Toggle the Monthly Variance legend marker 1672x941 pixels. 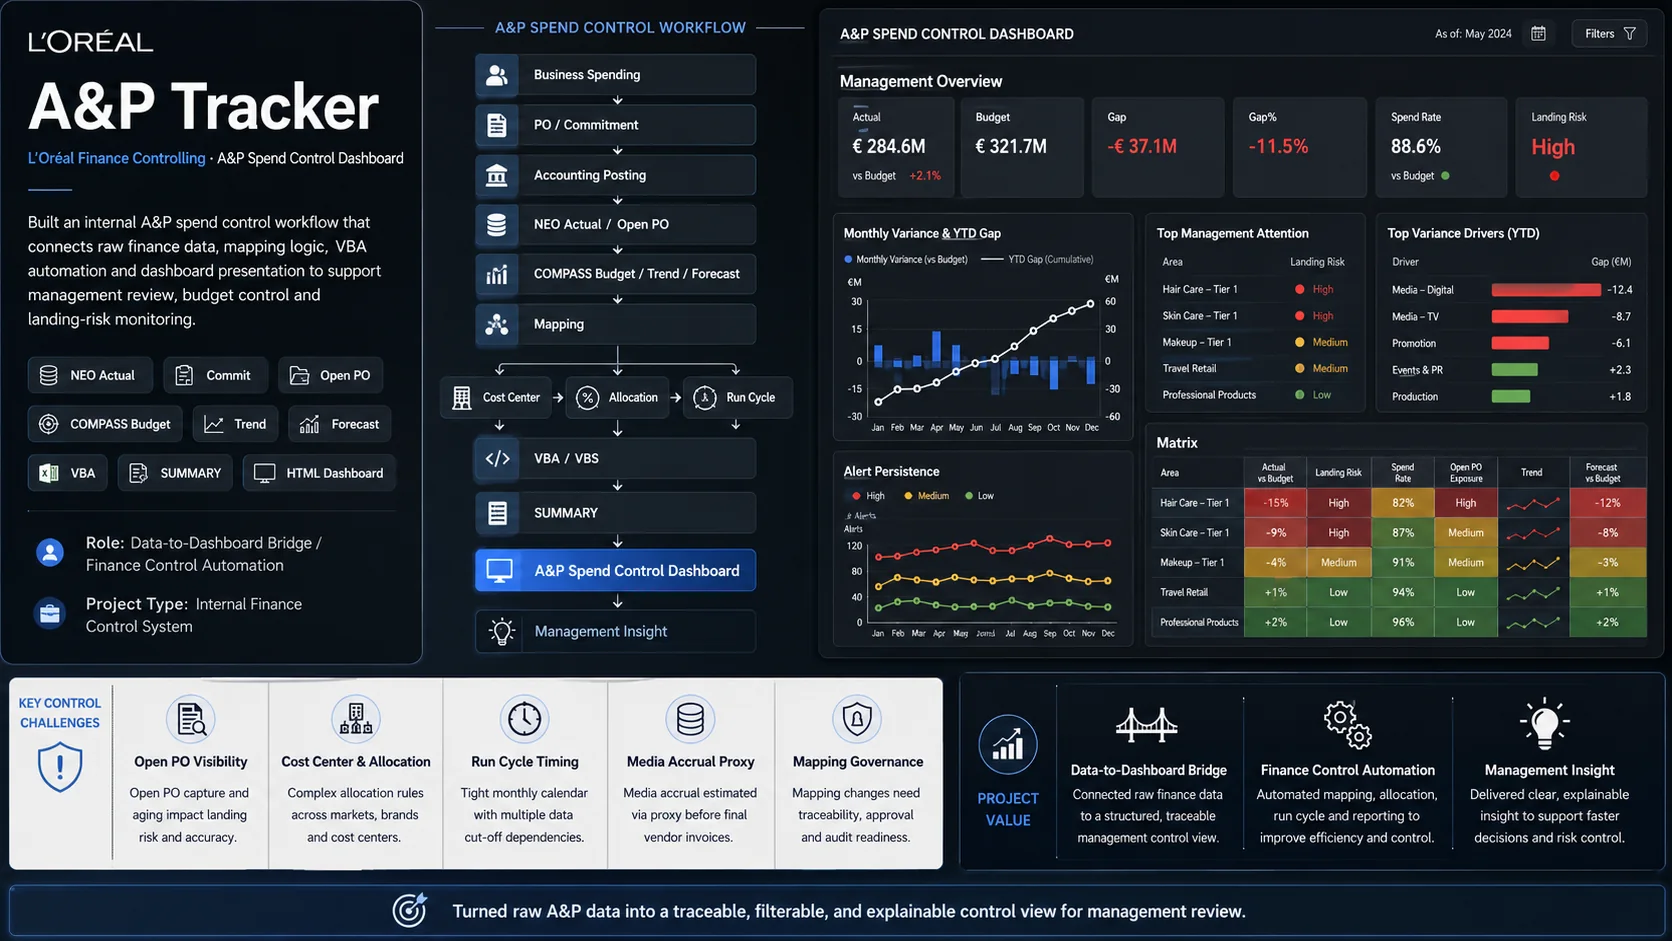pyautogui.click(x=848, y=260)
